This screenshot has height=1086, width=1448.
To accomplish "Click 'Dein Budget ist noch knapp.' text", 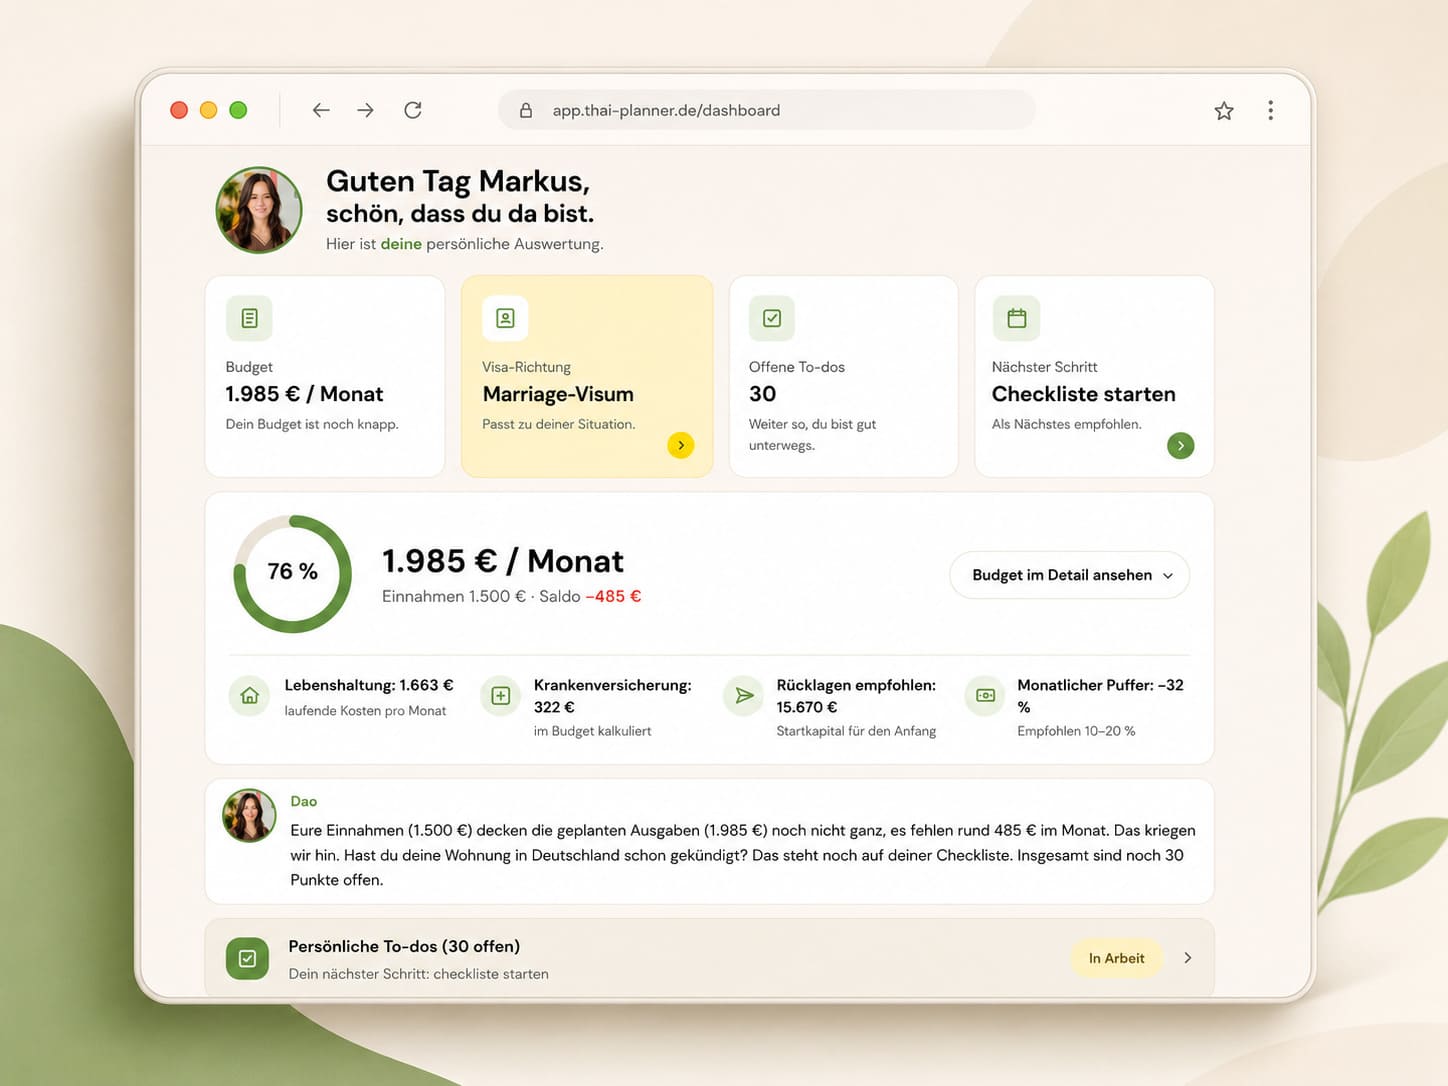I will coord(312,424).
